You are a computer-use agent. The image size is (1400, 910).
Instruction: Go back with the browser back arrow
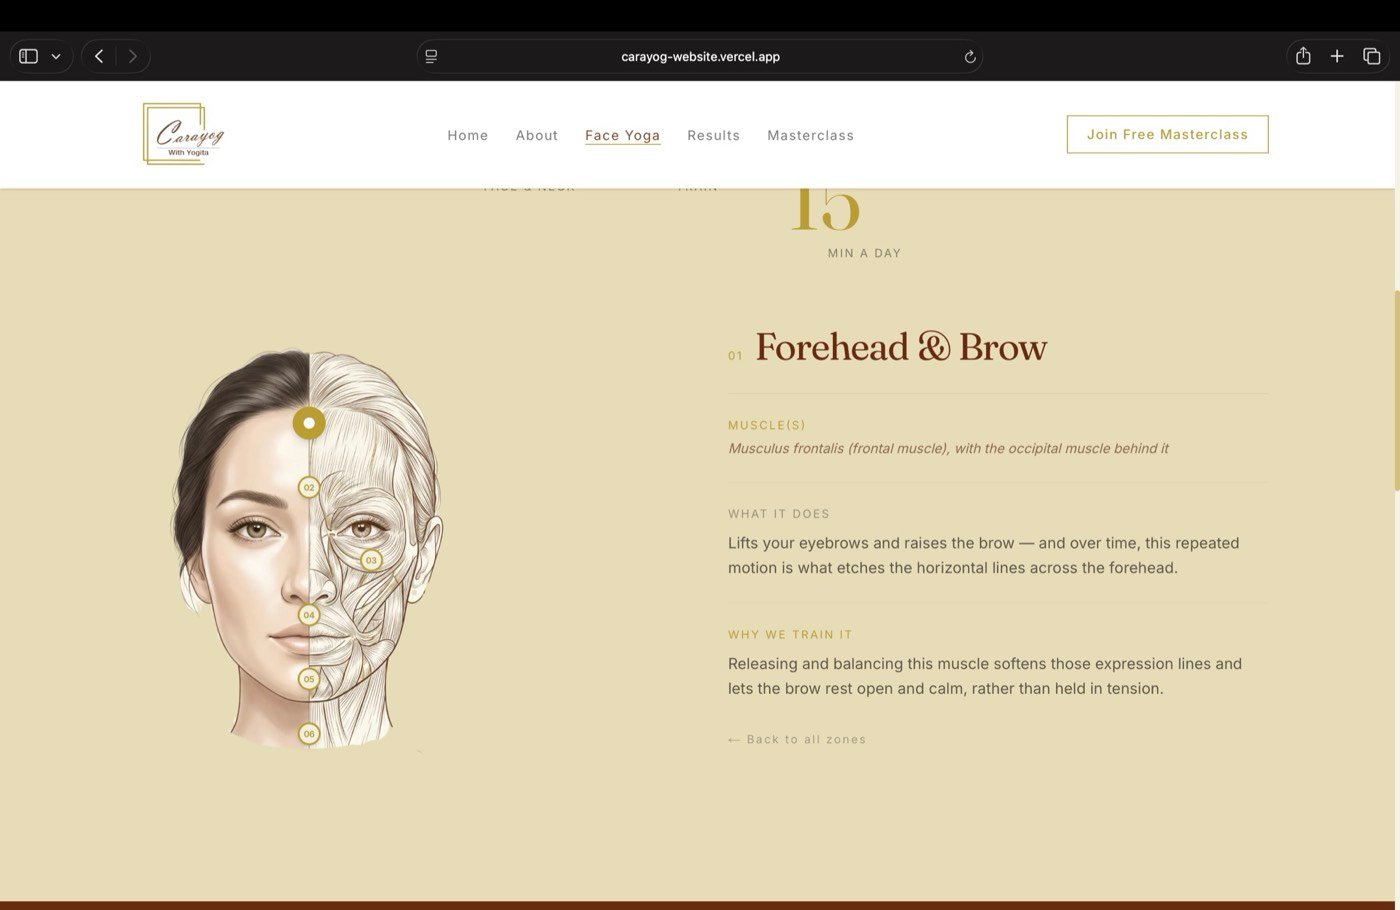(x=99, y=56)
